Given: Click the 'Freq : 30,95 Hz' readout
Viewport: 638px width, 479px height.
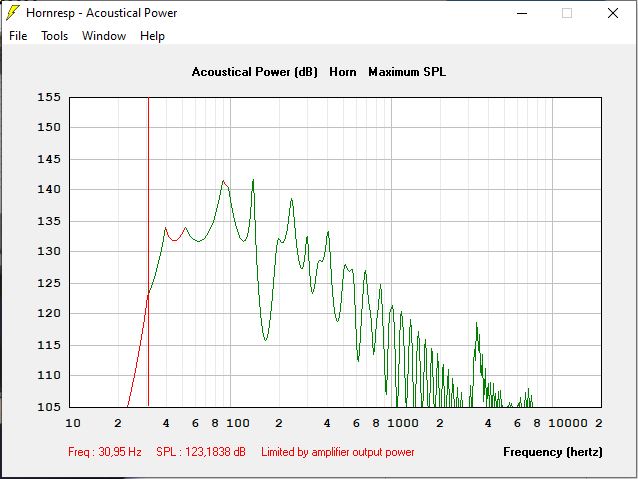Looking at the screenshot, I should [105, 452].
